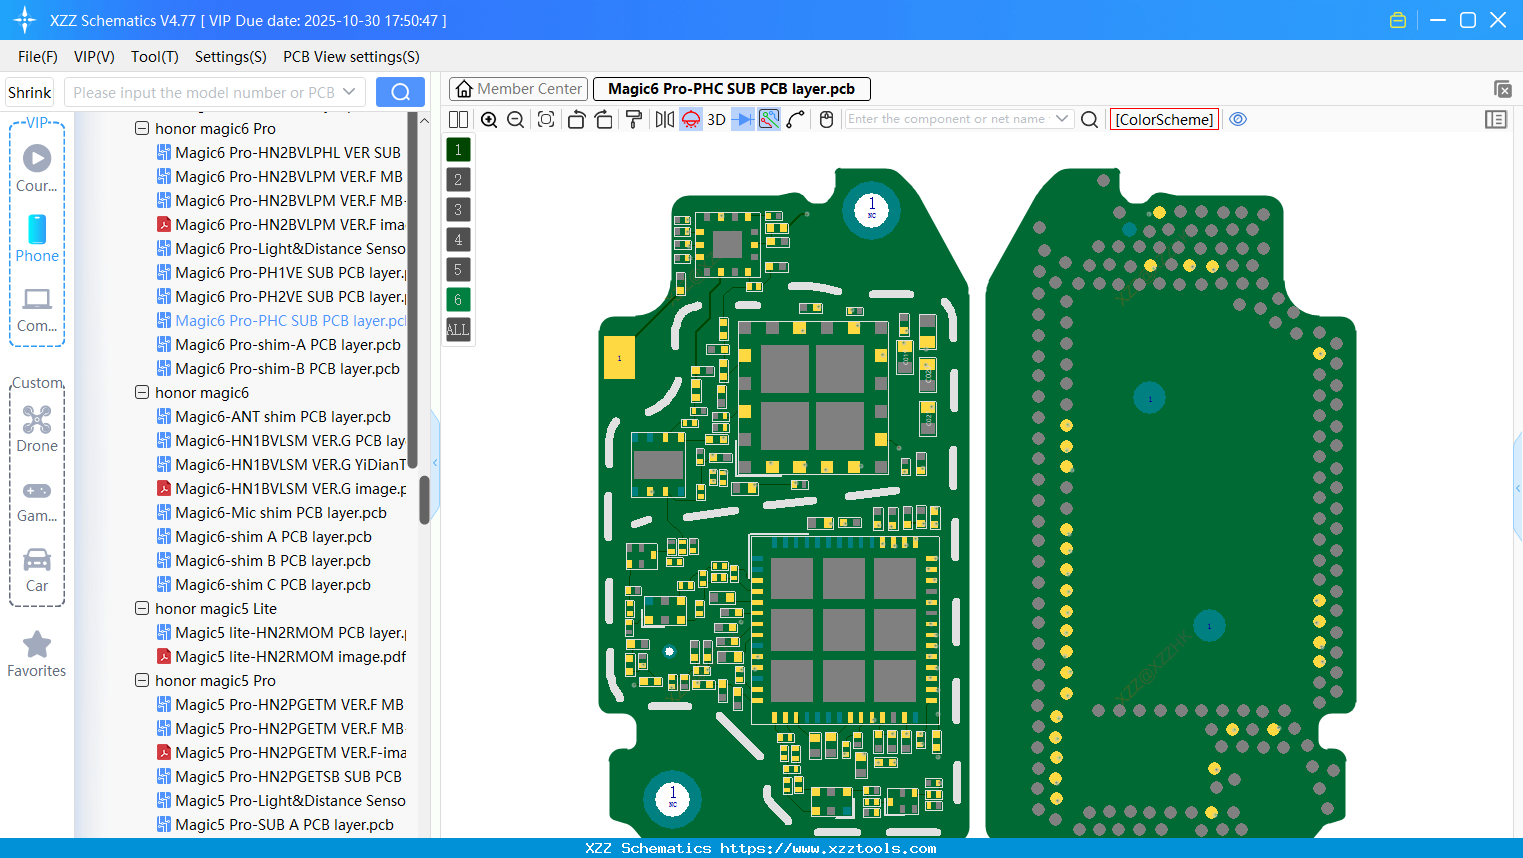Open the ColorScheme button
This screenshot has height=858, width=1523.
pos(1164,119)
